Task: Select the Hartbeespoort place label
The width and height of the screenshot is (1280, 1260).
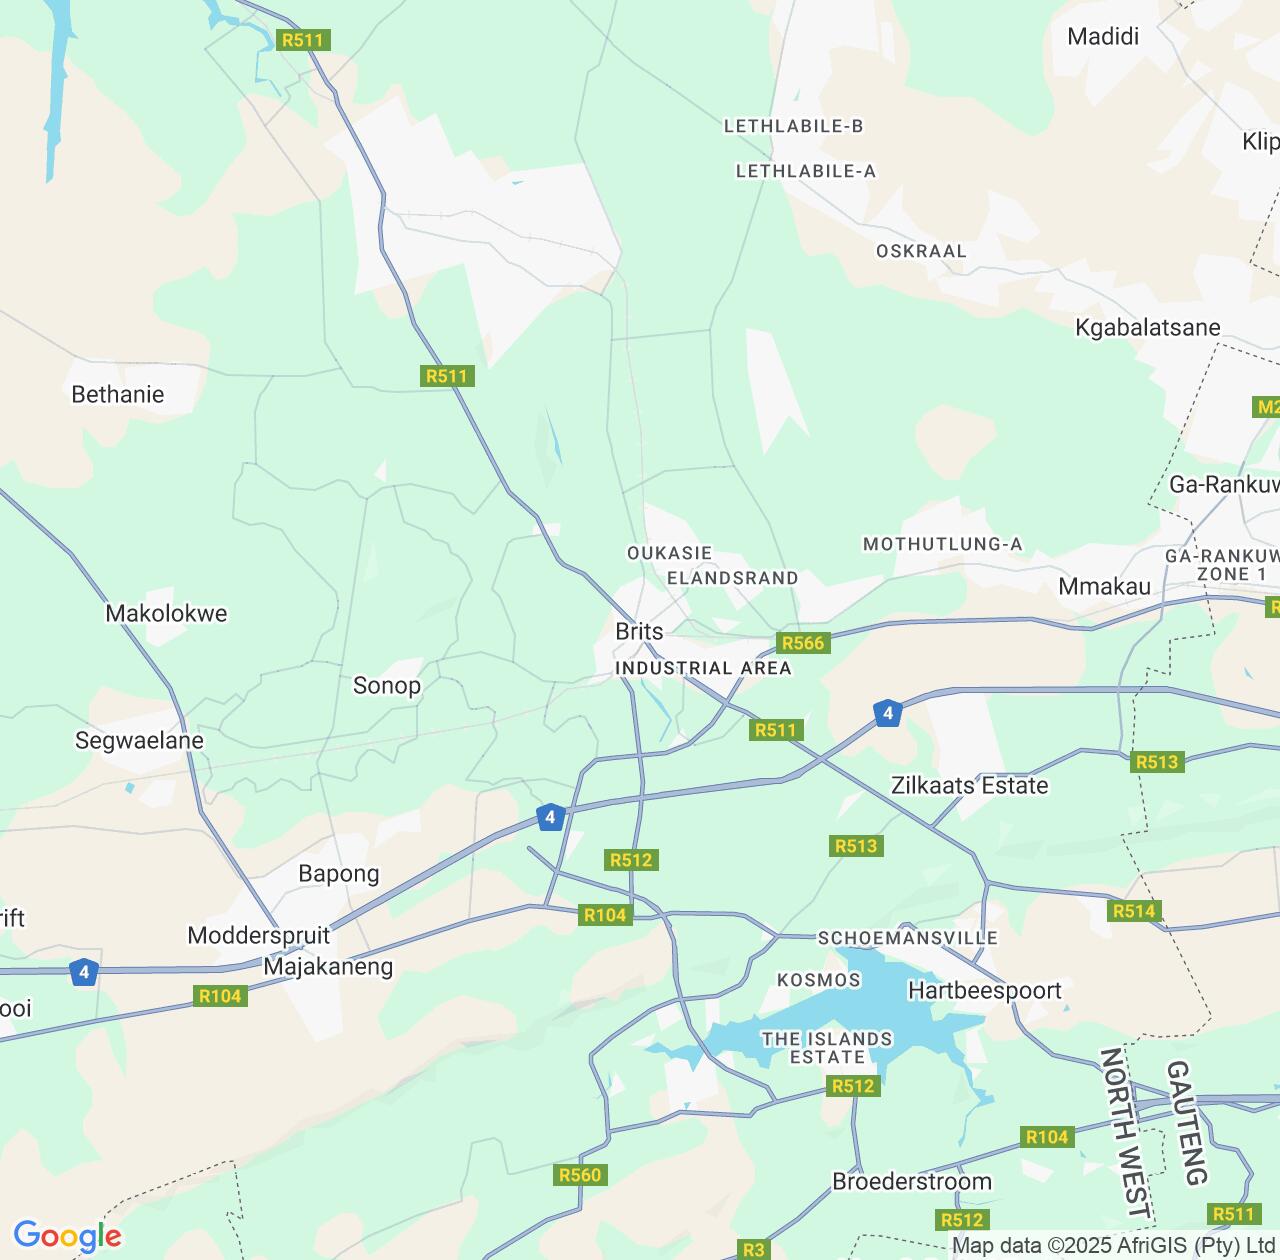Action: pos(985,990)
